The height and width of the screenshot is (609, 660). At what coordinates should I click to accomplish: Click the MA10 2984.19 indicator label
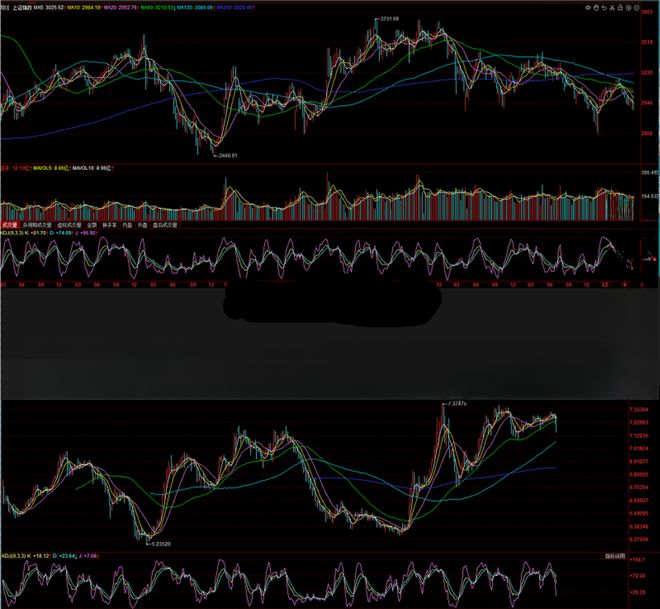84,8
